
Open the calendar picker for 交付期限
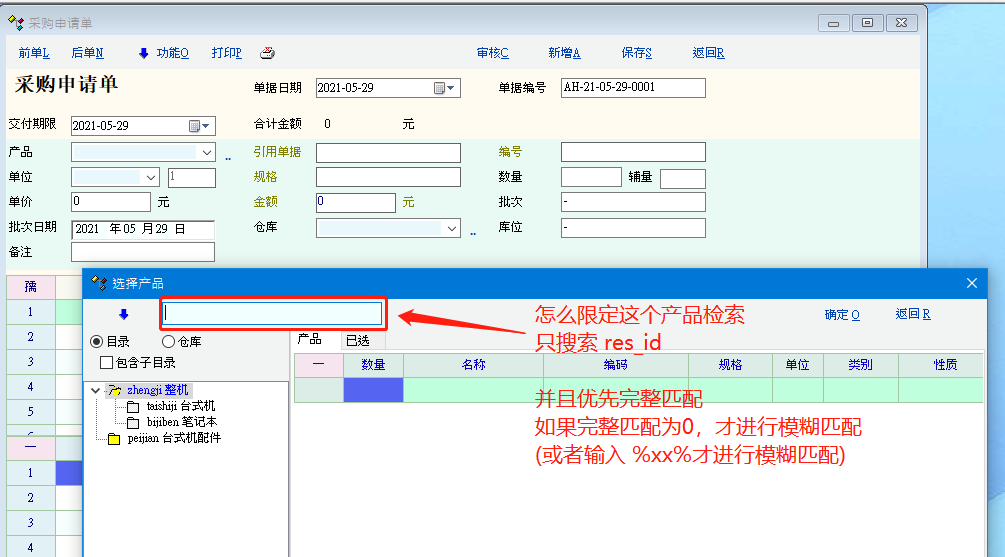pos(200,126)
